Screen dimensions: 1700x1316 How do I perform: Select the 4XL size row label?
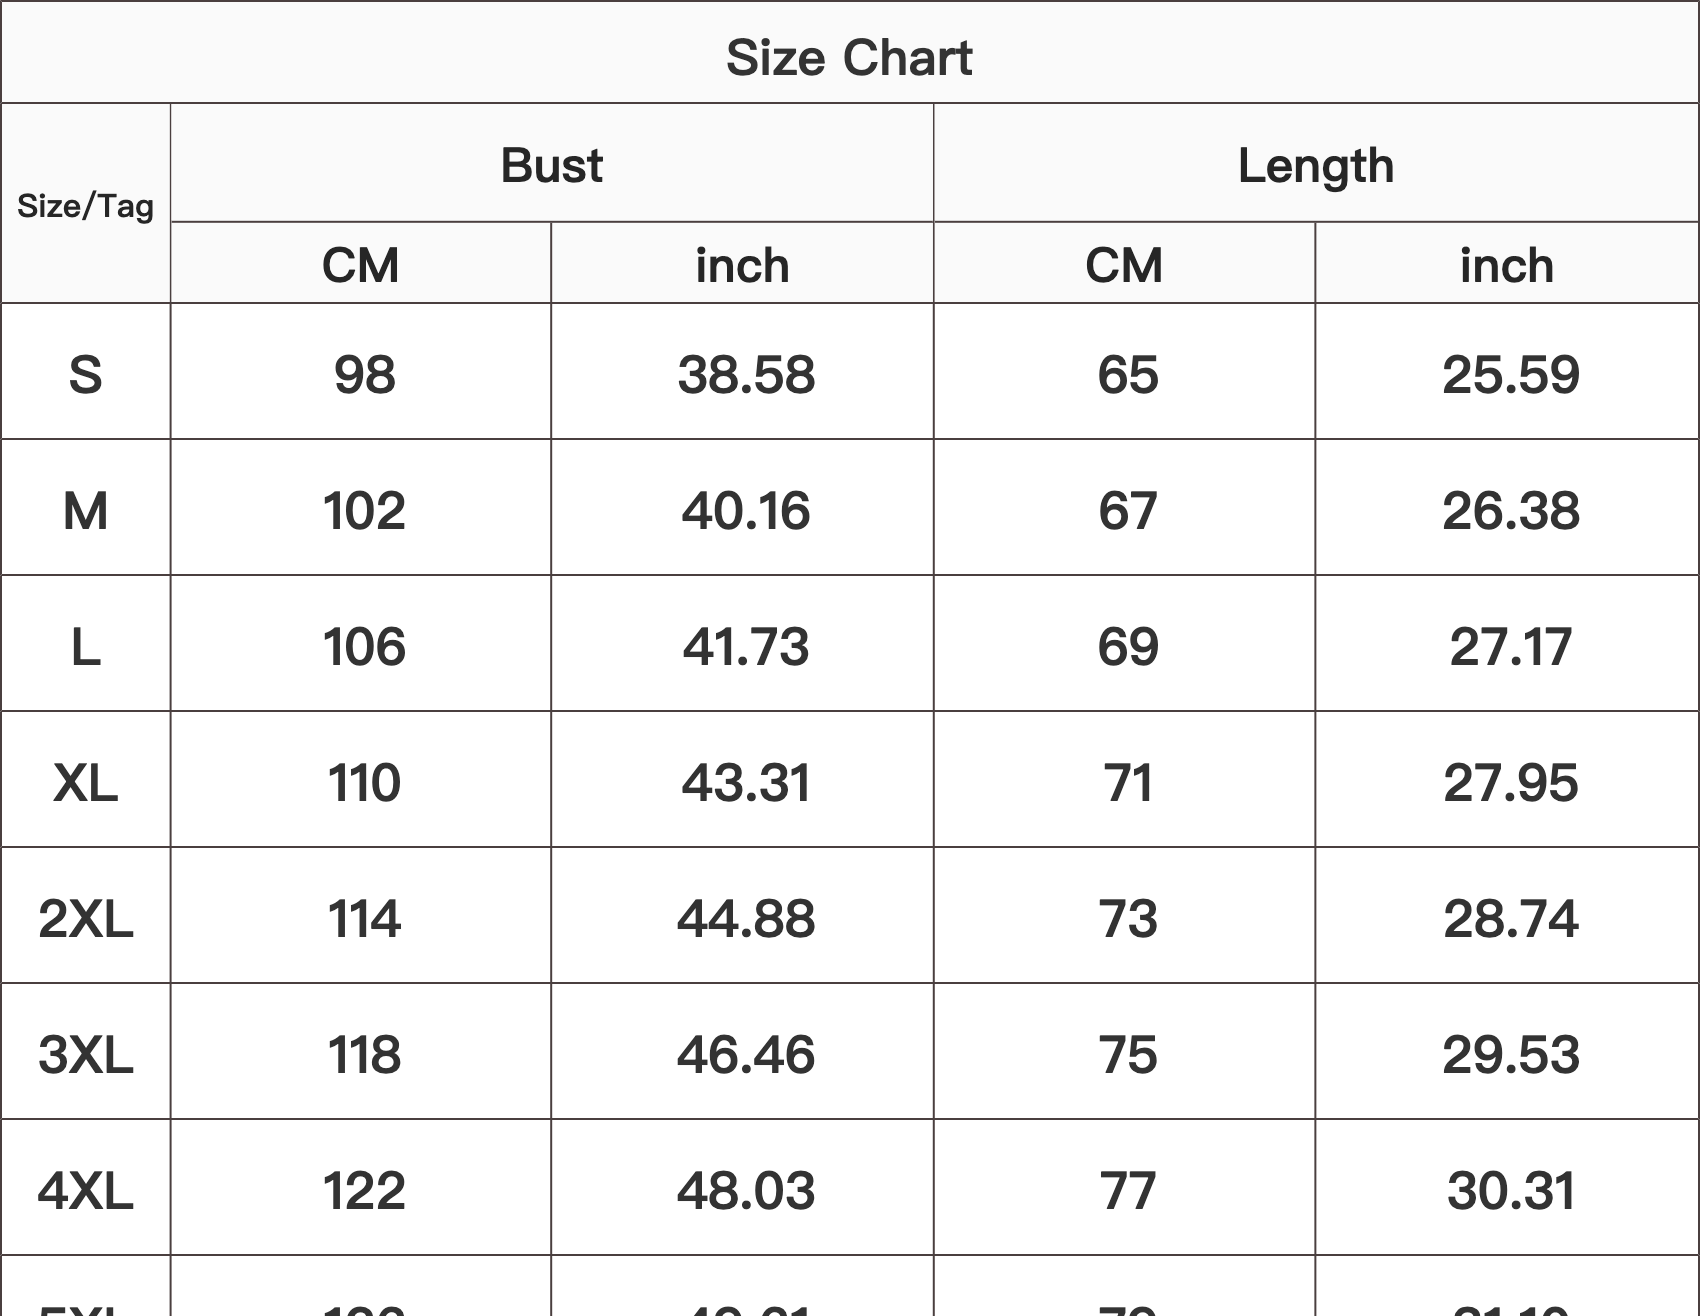85,1190
